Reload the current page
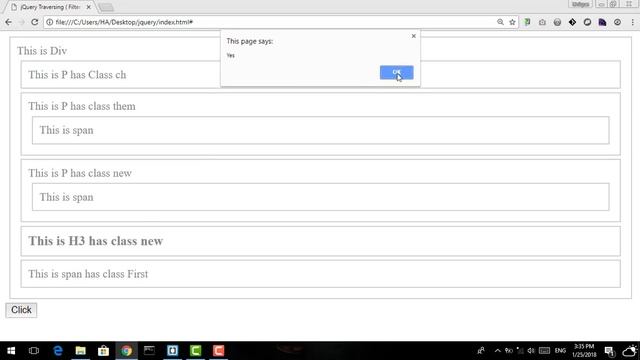 click(35, 22)
